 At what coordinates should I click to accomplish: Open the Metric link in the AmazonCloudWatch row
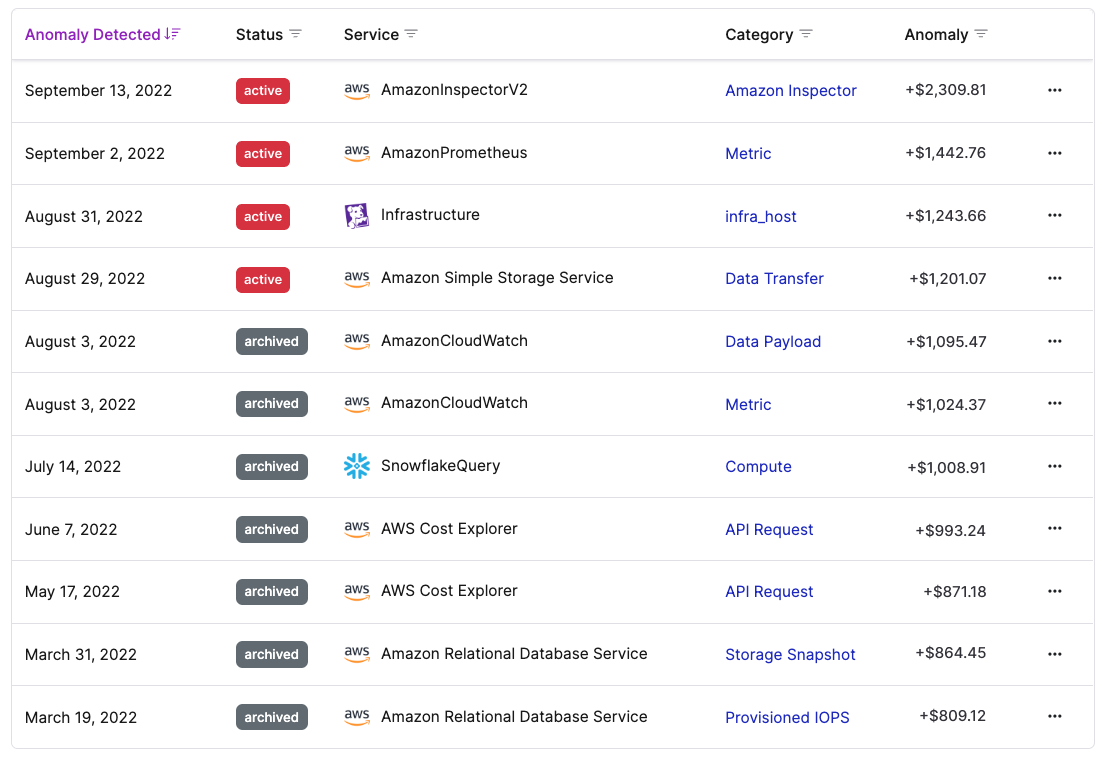coord(748,405)
